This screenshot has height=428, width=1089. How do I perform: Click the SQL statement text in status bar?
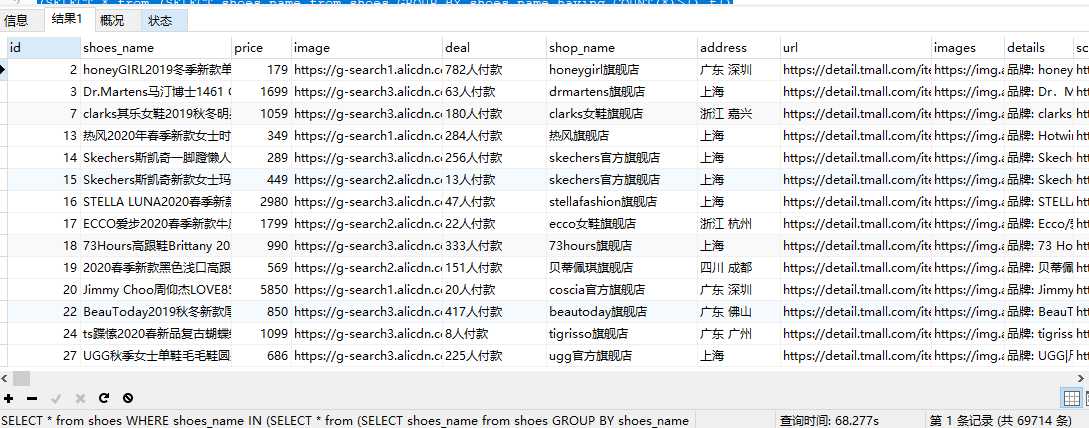345,420
